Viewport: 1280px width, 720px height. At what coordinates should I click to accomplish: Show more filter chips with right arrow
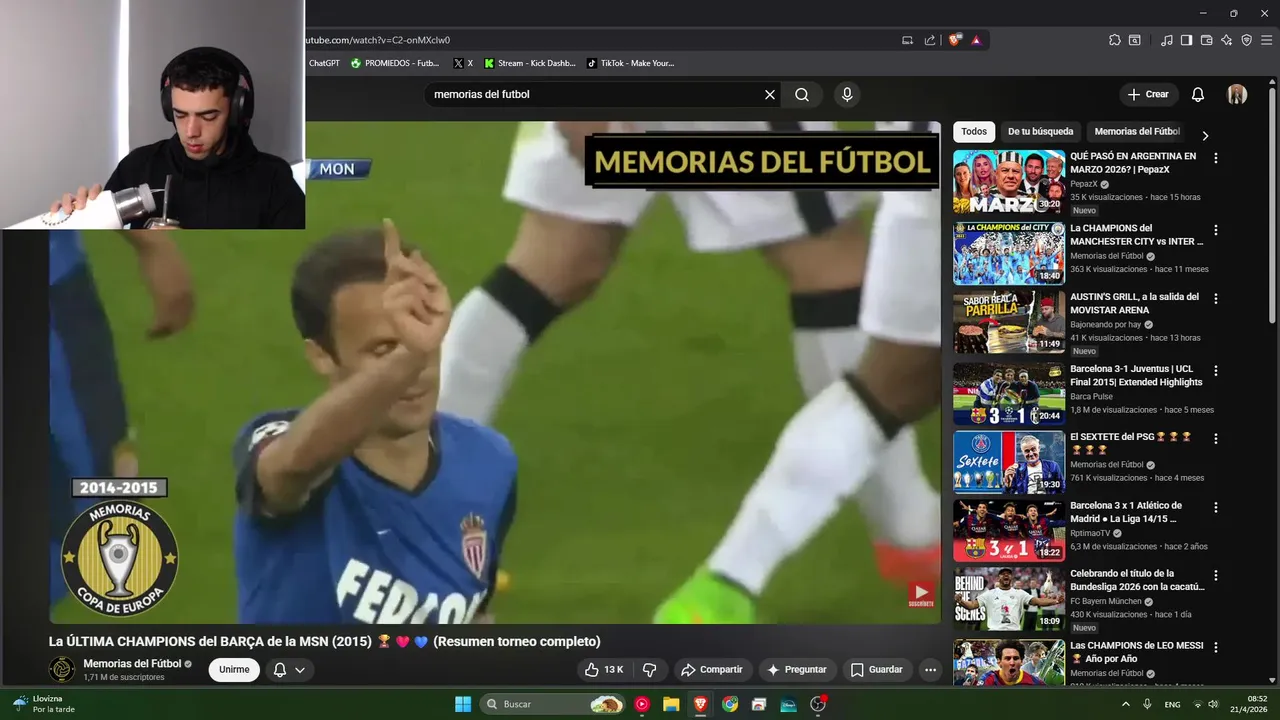(x=1205, y=135)
